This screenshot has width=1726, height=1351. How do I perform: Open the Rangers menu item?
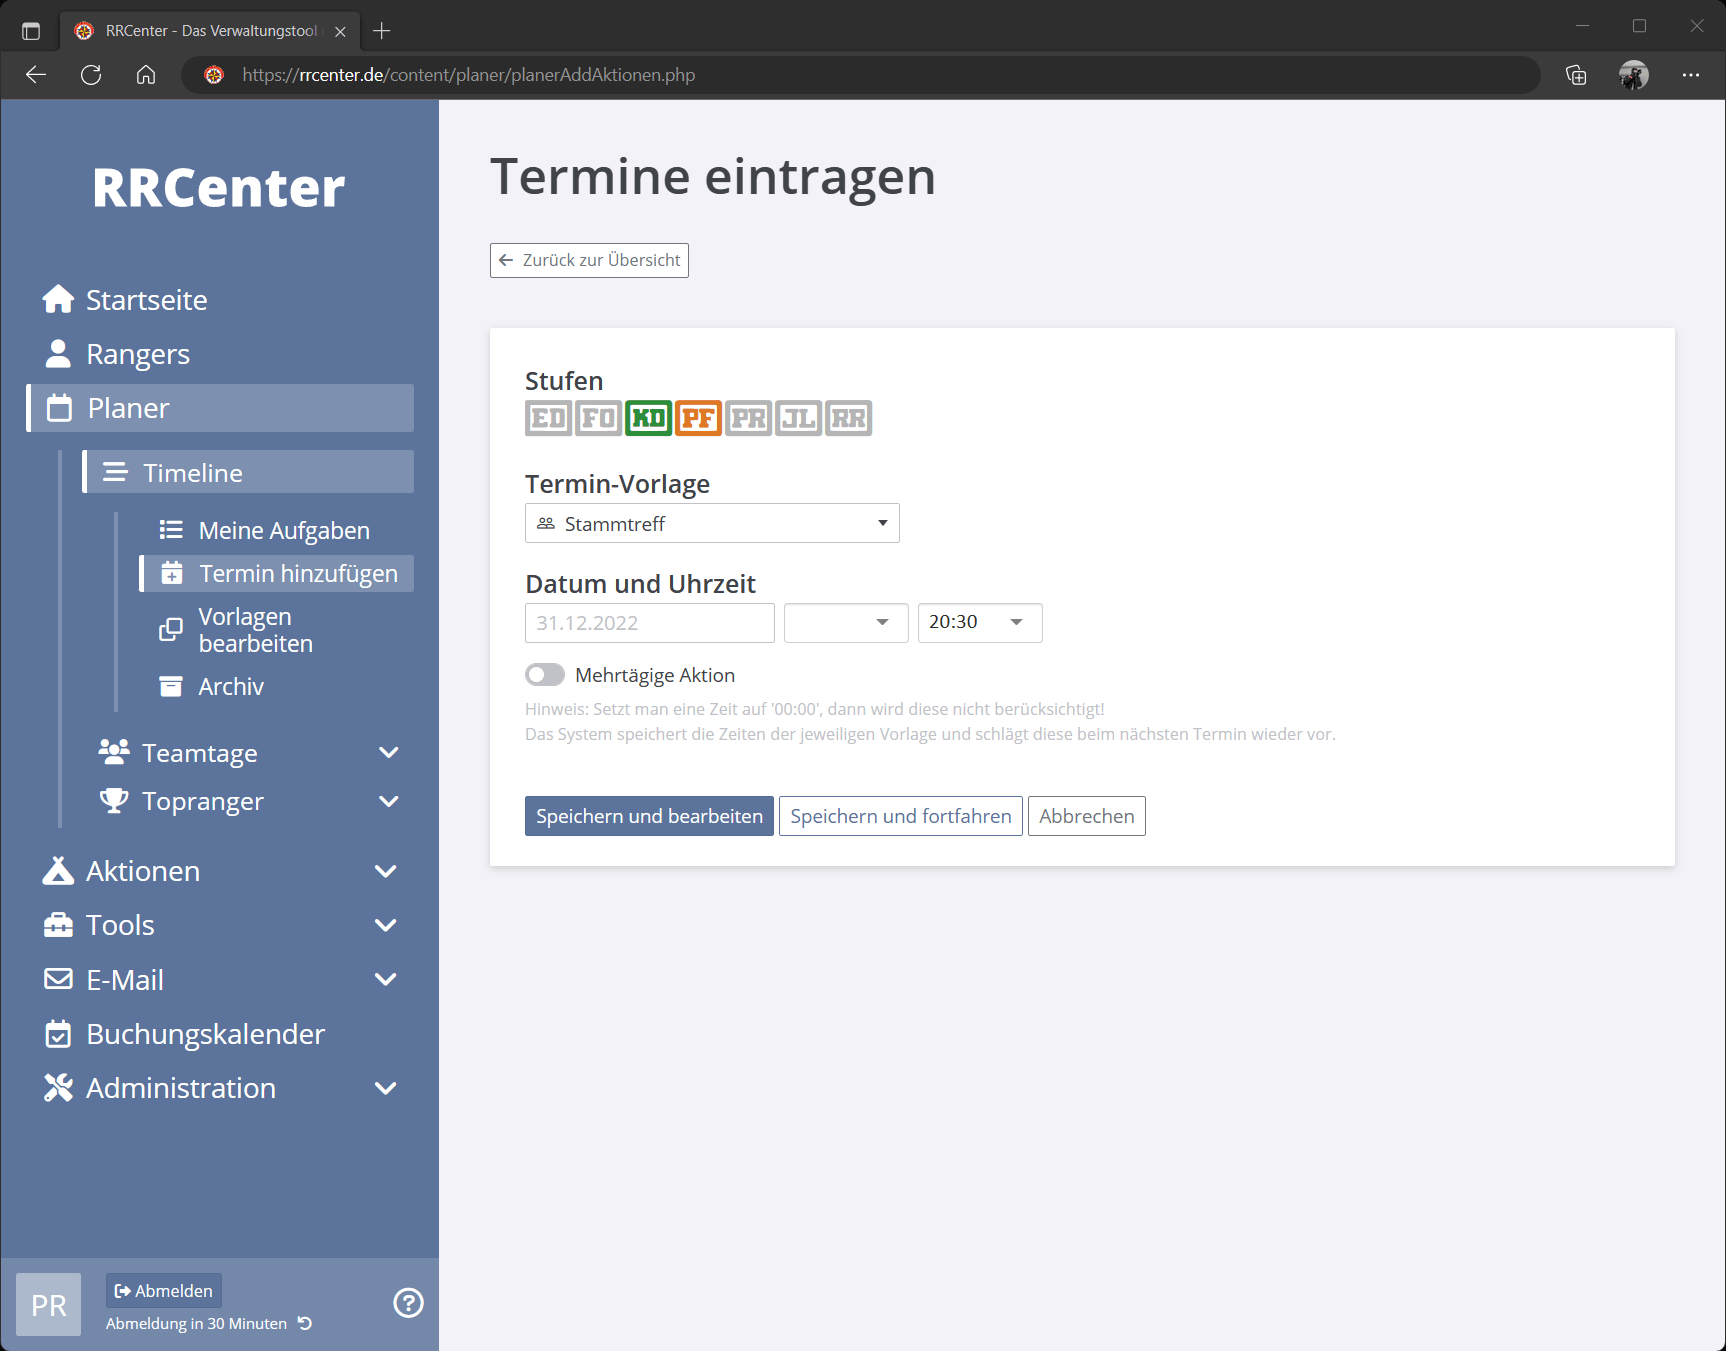137,354
